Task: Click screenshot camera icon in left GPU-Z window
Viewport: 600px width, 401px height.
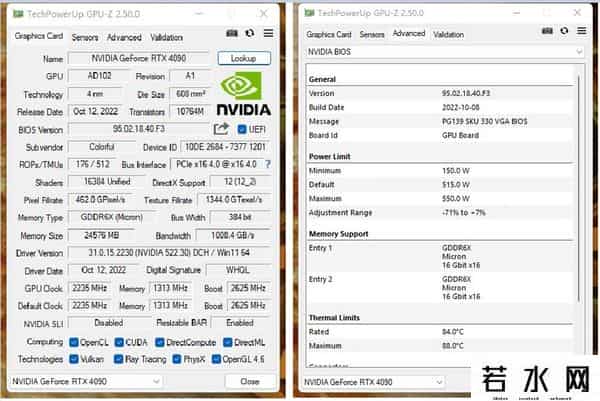Action: click(x=232, y=33)
